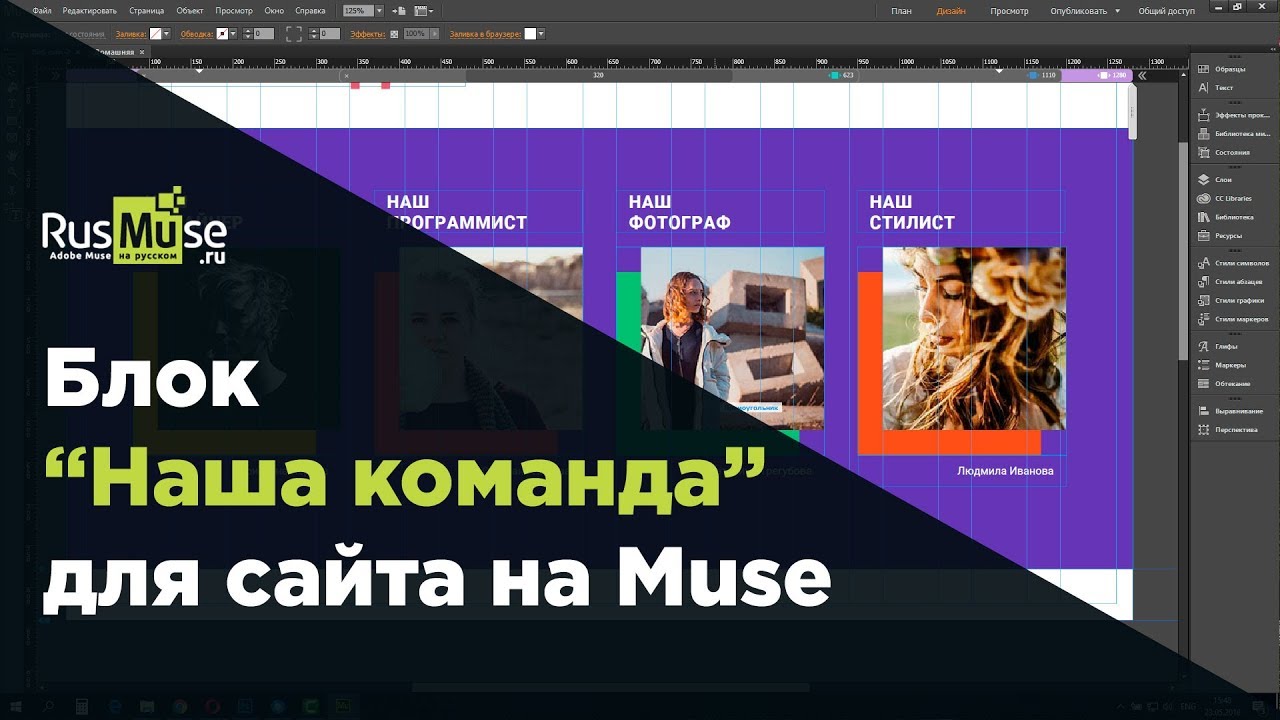Click Просмотр preview mode button
Viewport: 1280px width, 720px height.
pos(1009,11)
